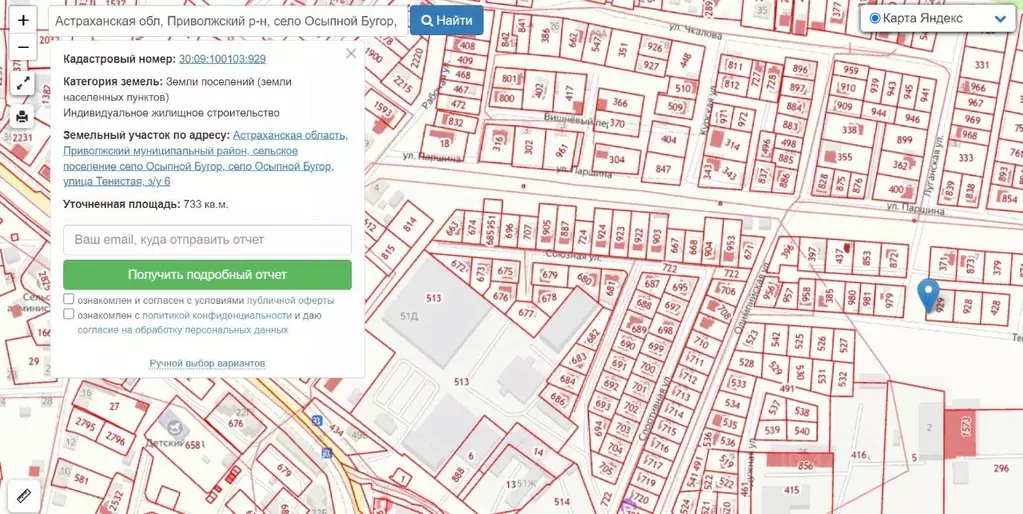The height and width of the screenshot is (514, 1023).
Task: Click the parcel labeled 514
Action: point(561,502)
